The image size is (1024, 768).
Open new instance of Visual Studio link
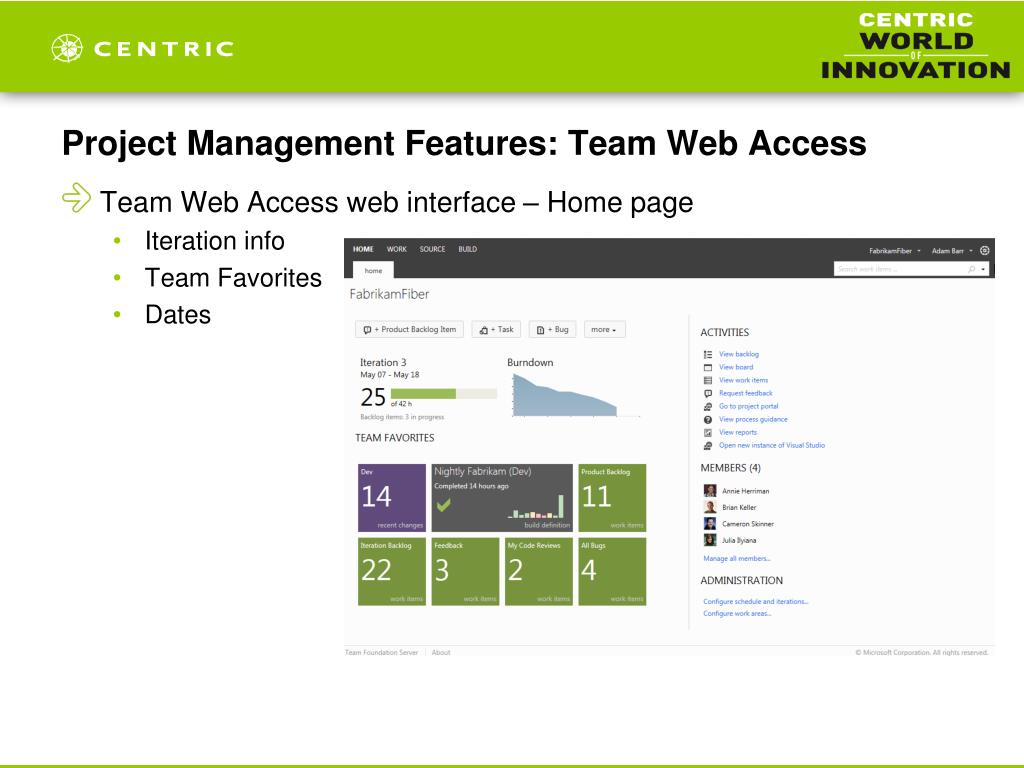[772, 445]
